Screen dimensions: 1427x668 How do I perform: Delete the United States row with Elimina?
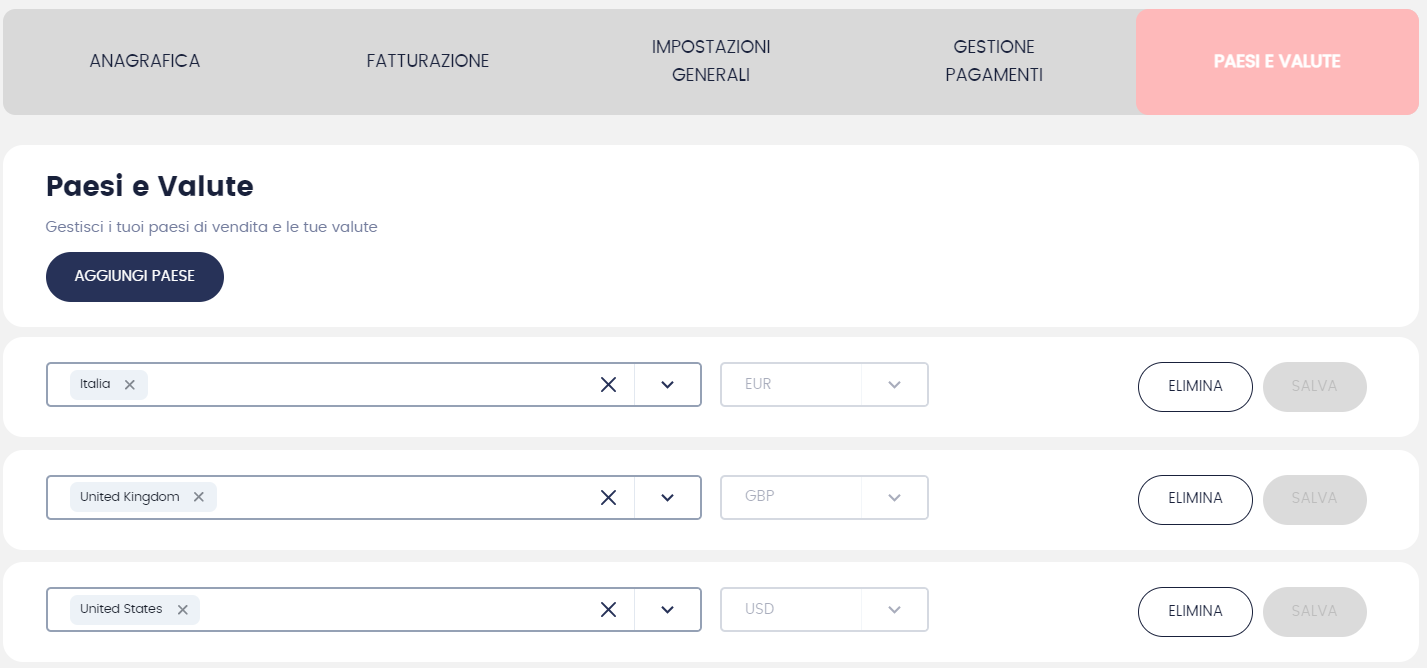(x=1195, y=610)
